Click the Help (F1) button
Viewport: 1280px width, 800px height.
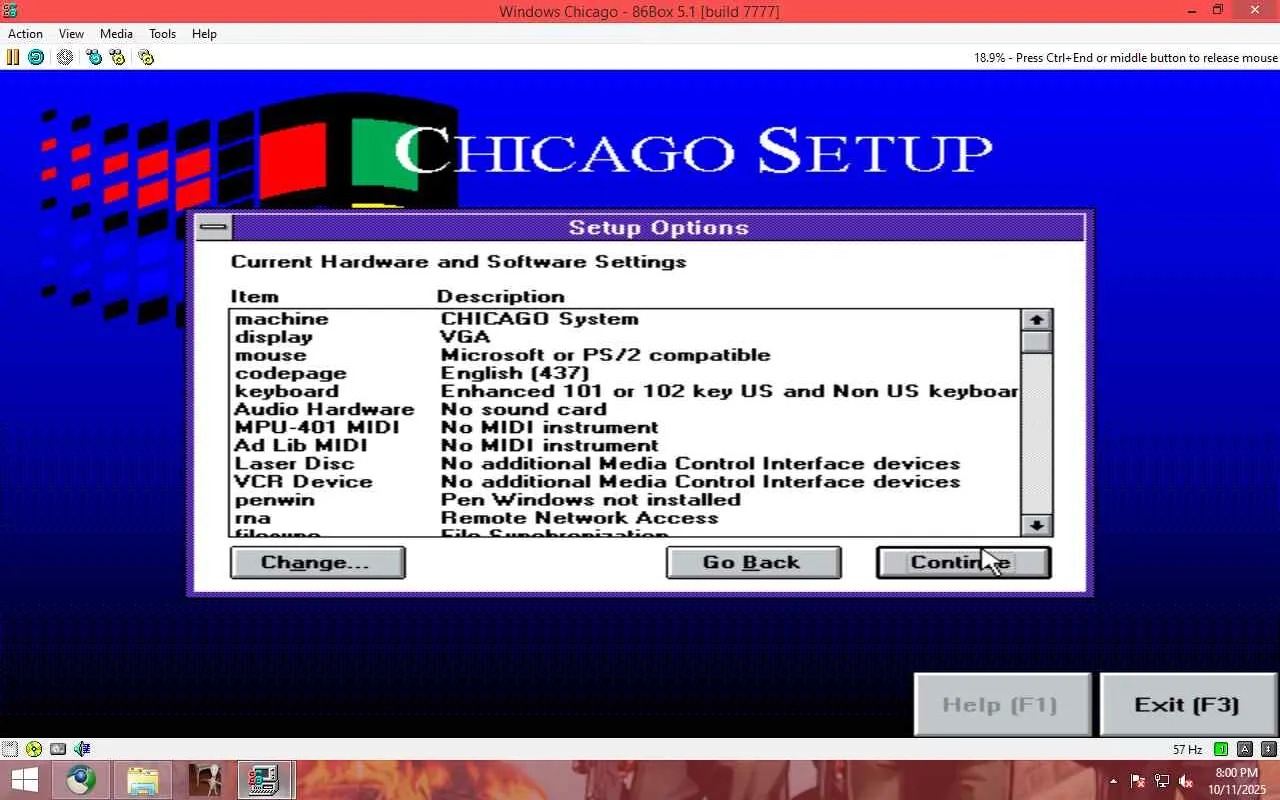[x=1002, y=704]
